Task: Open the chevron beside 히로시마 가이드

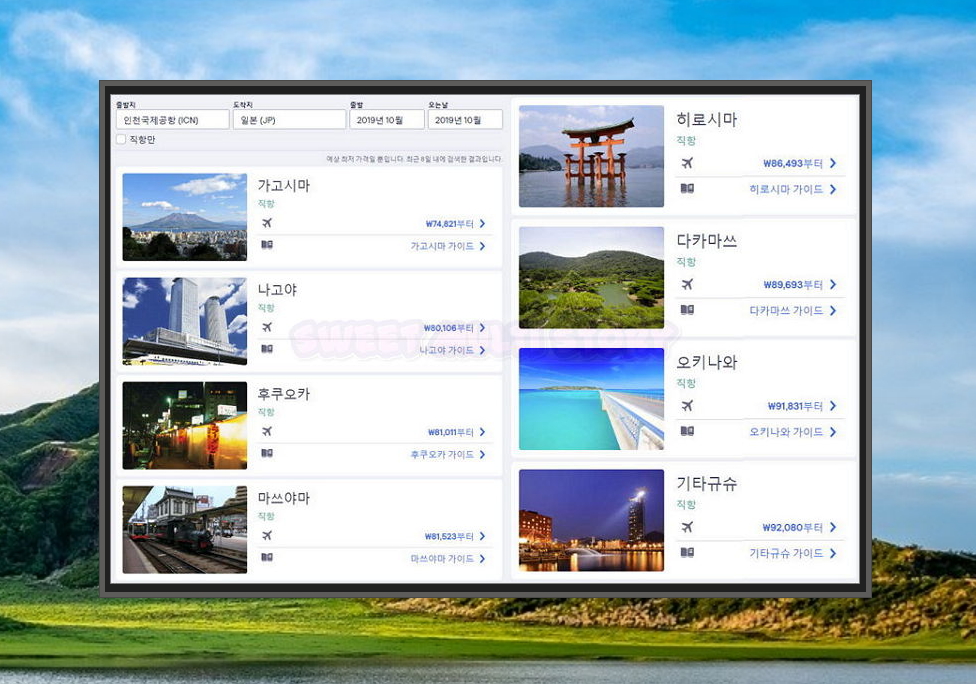Action: click(x=833, y=189)
